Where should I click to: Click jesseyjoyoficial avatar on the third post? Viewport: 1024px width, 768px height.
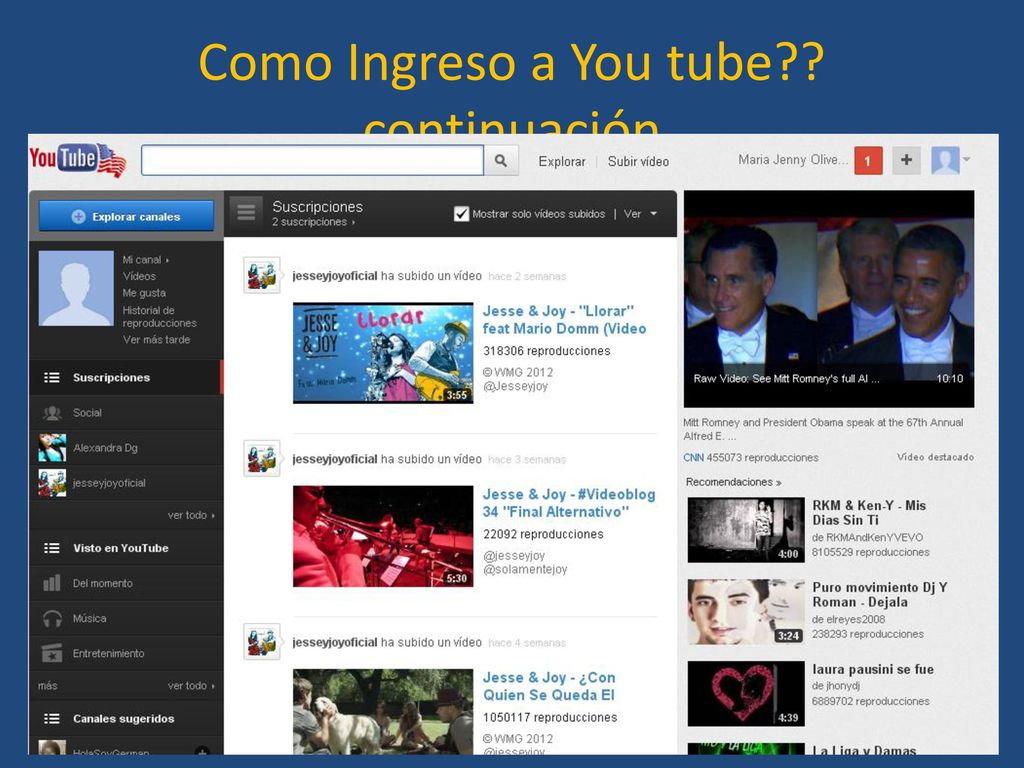click(262, 641)
